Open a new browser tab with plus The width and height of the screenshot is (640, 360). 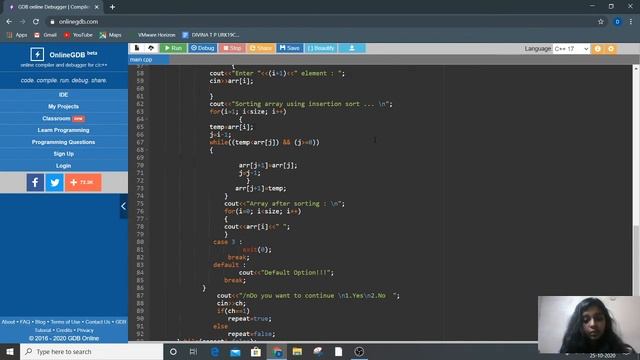pyautogui.click(x=112, y=7)
